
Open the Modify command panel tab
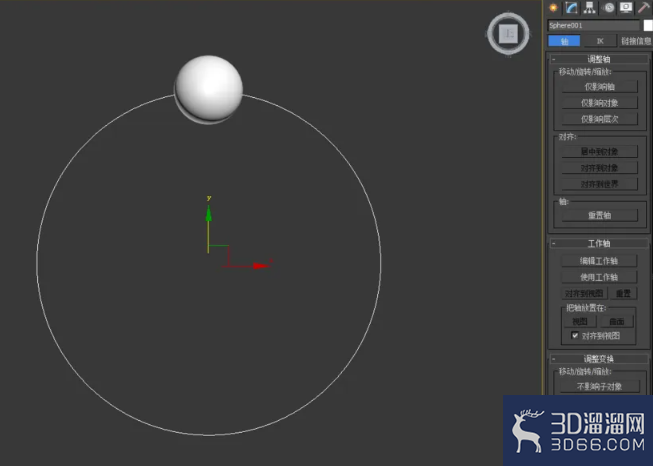571,7
